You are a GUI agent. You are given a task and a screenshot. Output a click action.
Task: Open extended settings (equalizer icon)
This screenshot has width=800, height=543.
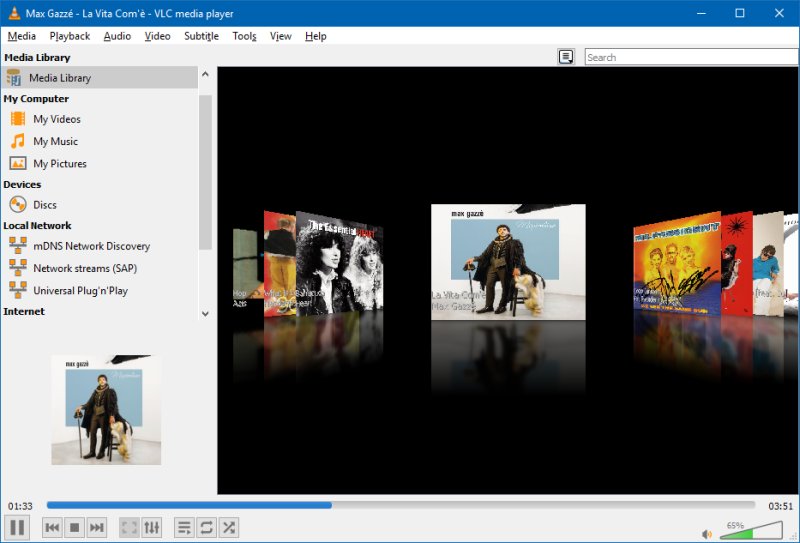152,527
